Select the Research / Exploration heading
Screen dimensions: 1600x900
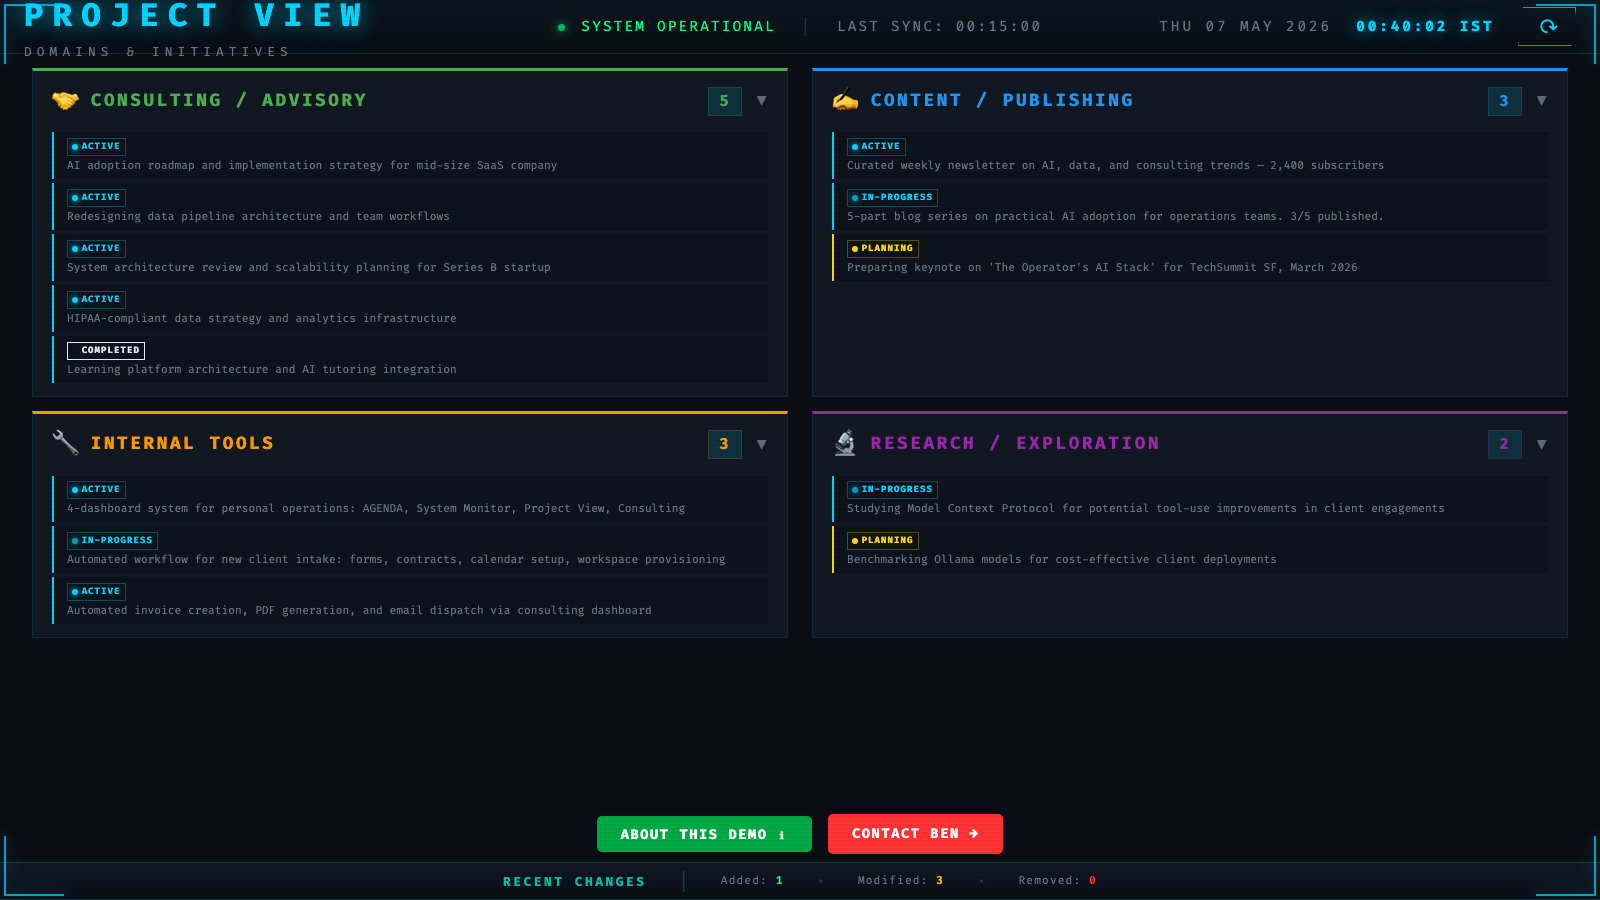(1015, 443)
